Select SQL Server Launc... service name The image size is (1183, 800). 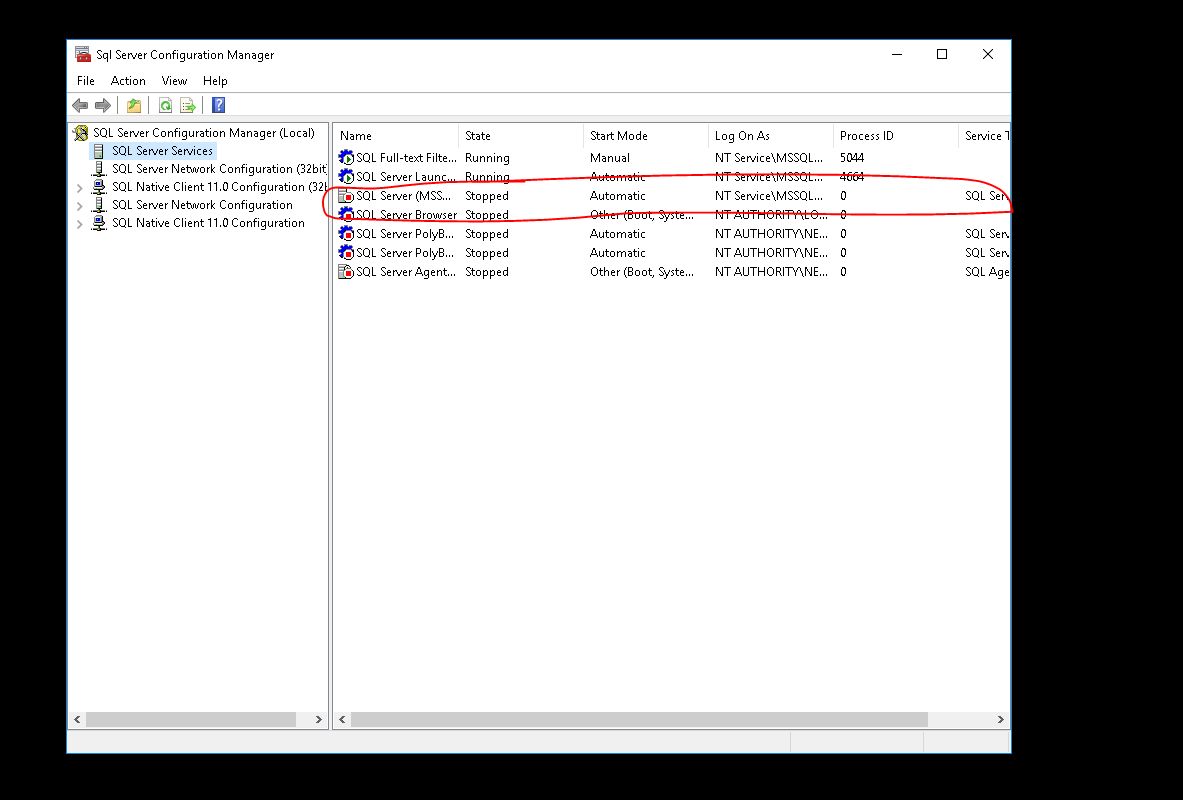[x=406, y=177]
